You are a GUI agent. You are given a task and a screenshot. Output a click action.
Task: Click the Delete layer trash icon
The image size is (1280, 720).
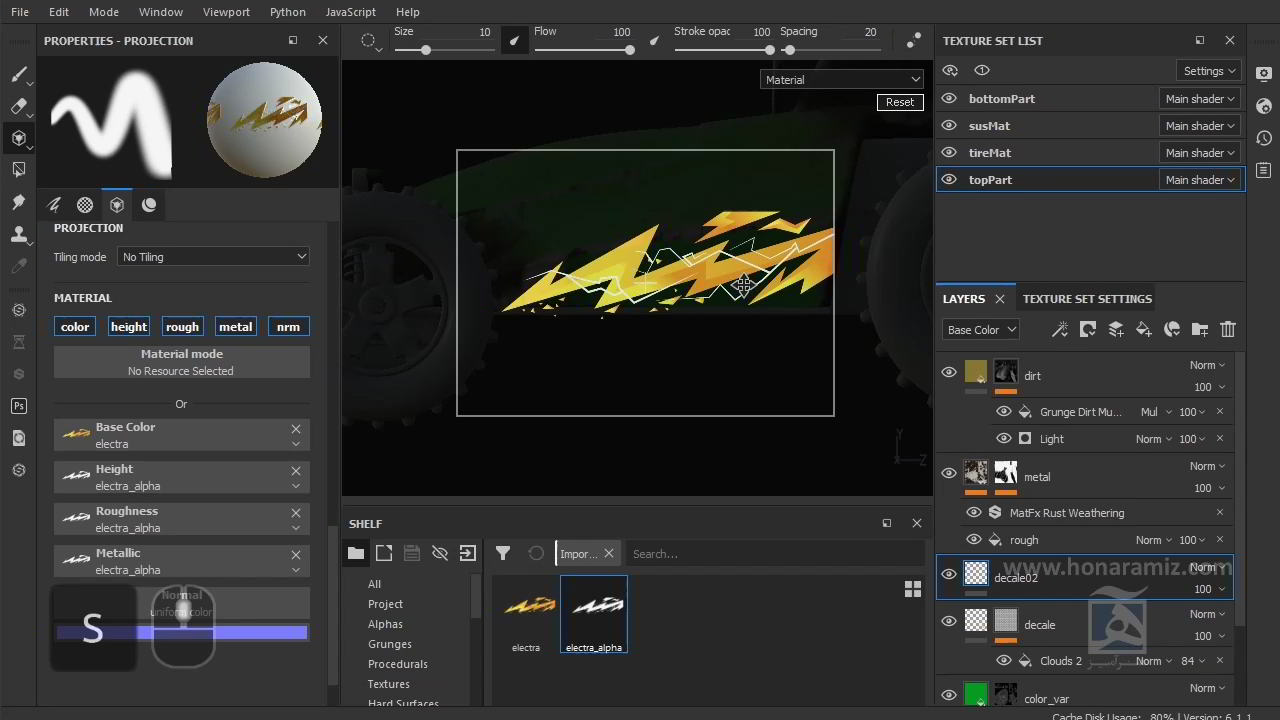click(x=1228, y=329)
